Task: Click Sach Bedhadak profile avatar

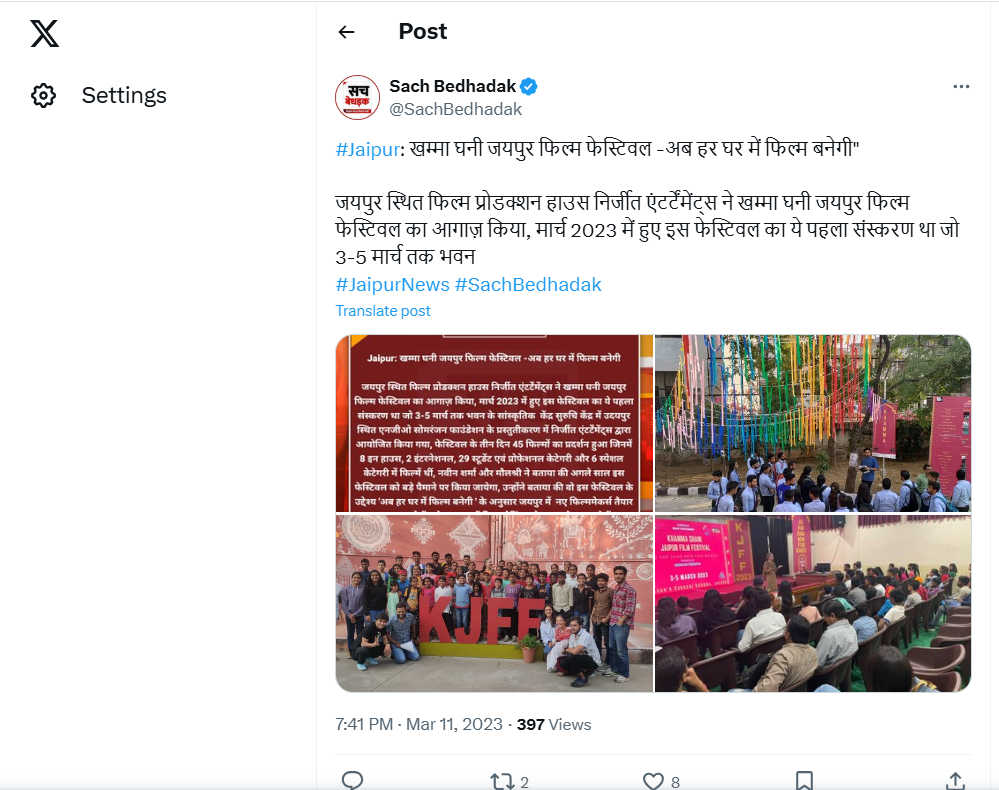Action: pyautogui.click(x=357, y=97)
